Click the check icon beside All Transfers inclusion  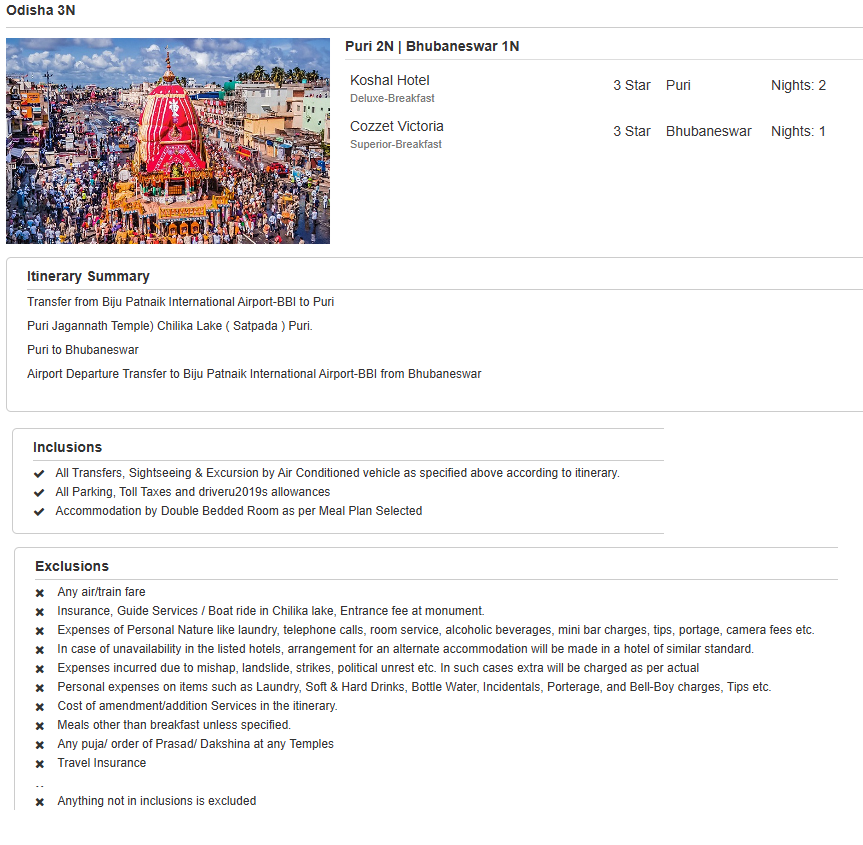coord(39,473)
